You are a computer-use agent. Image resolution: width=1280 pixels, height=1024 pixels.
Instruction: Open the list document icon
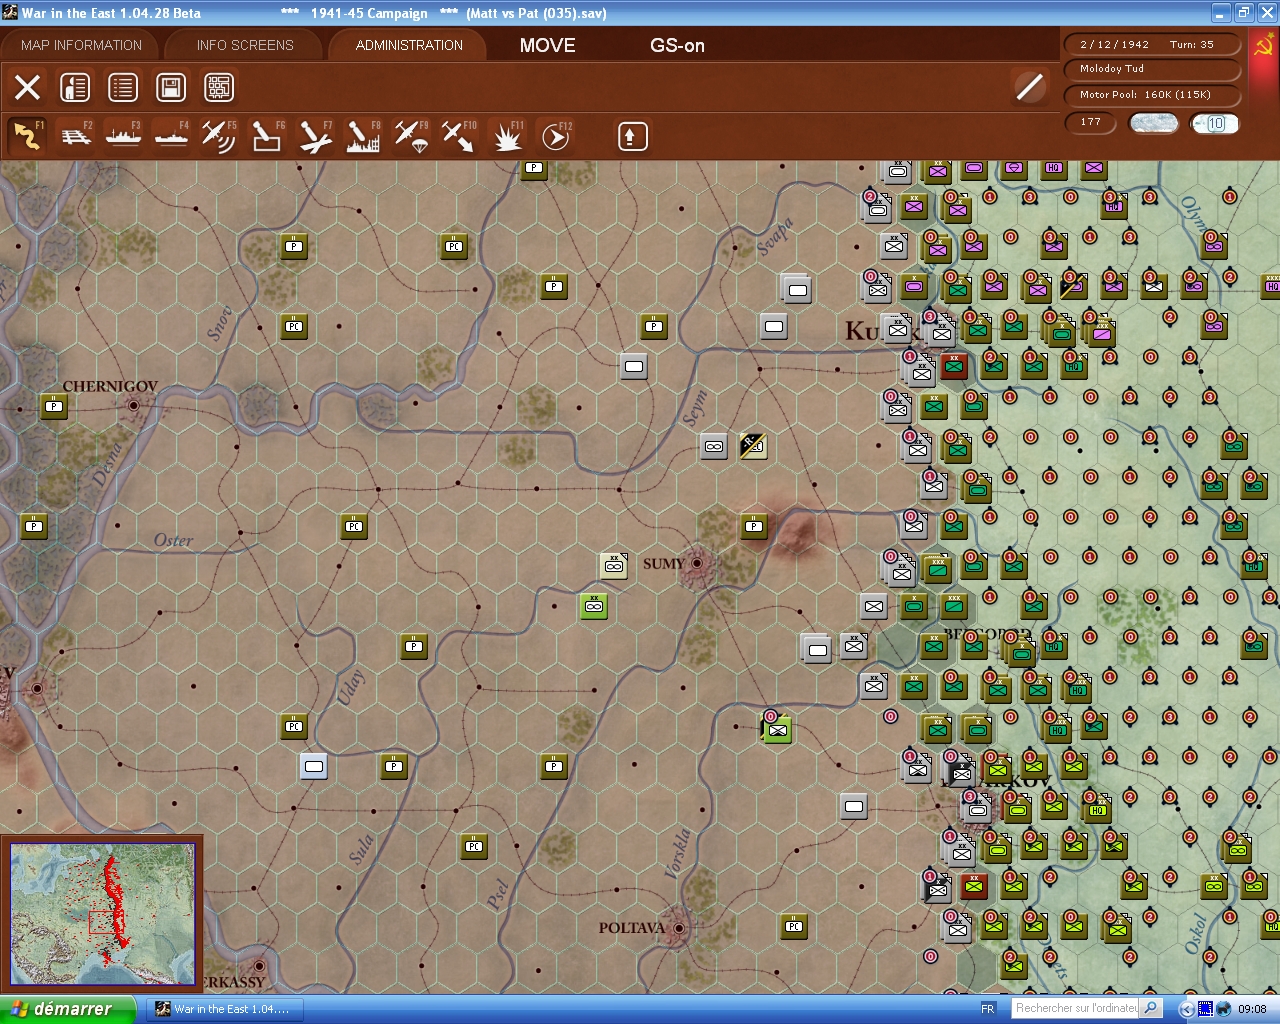click(123, 87)
